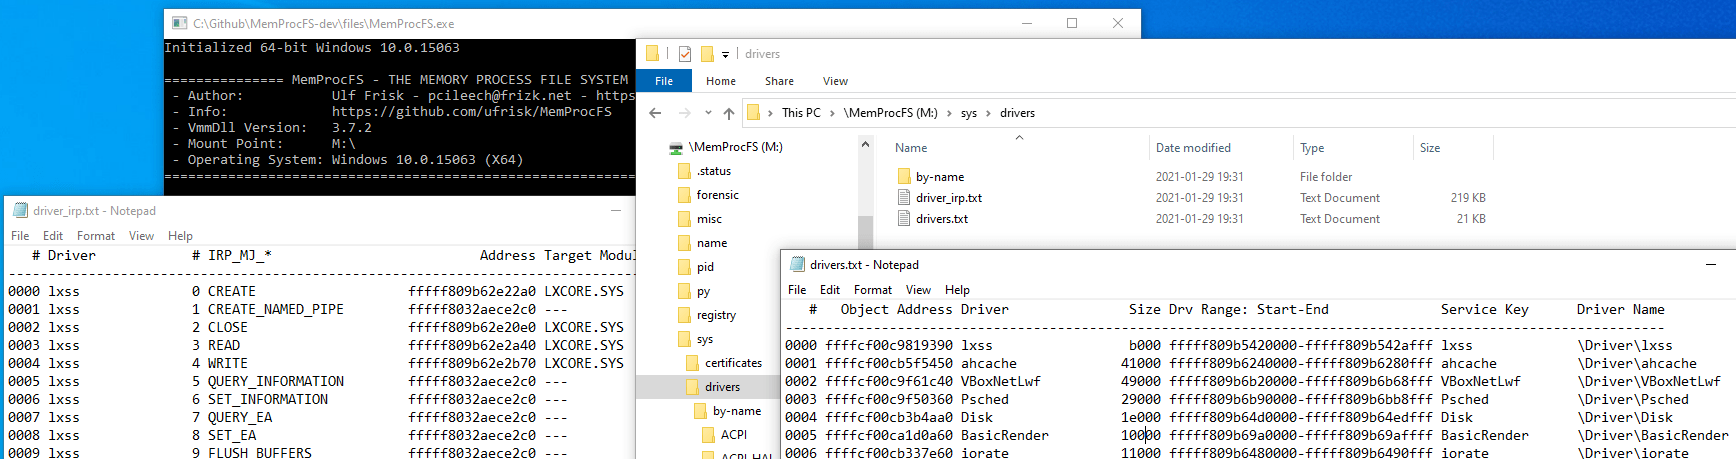This screenshot has height=459, width=1736.
Task: Sort files by the Size column header
Action: click(x=1430, y=148)
